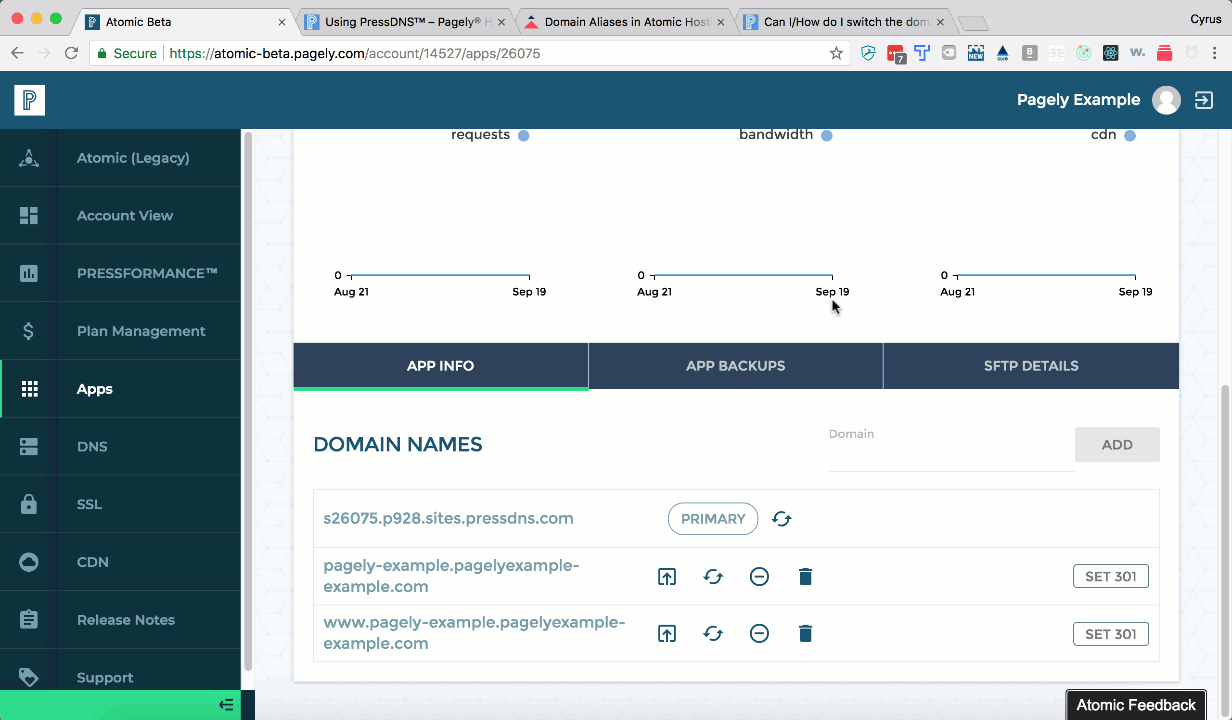Refresh the s26075.p928.sites.pressdns.com domain
The height and width of the screenshot is (720, 1232).
coord(782,519)
